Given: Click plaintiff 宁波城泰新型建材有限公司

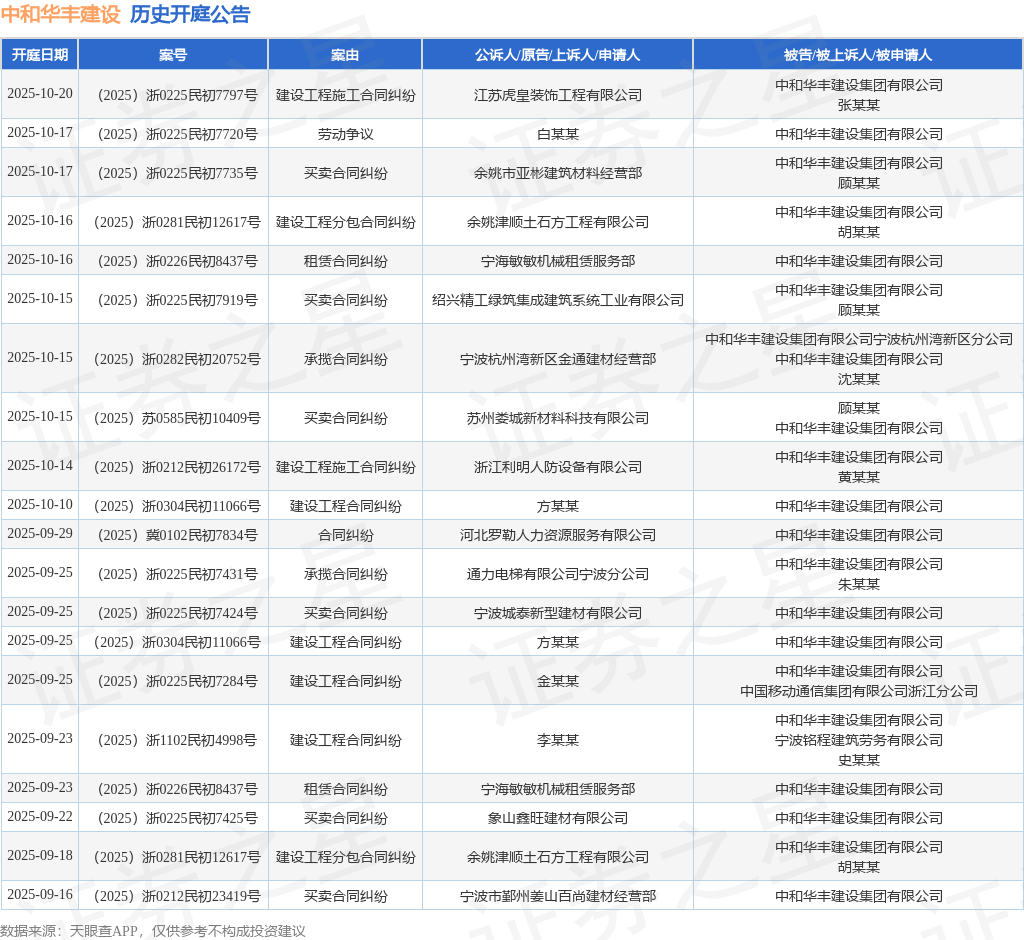Looking at the screenshot, I should click(x=558, y=613).
